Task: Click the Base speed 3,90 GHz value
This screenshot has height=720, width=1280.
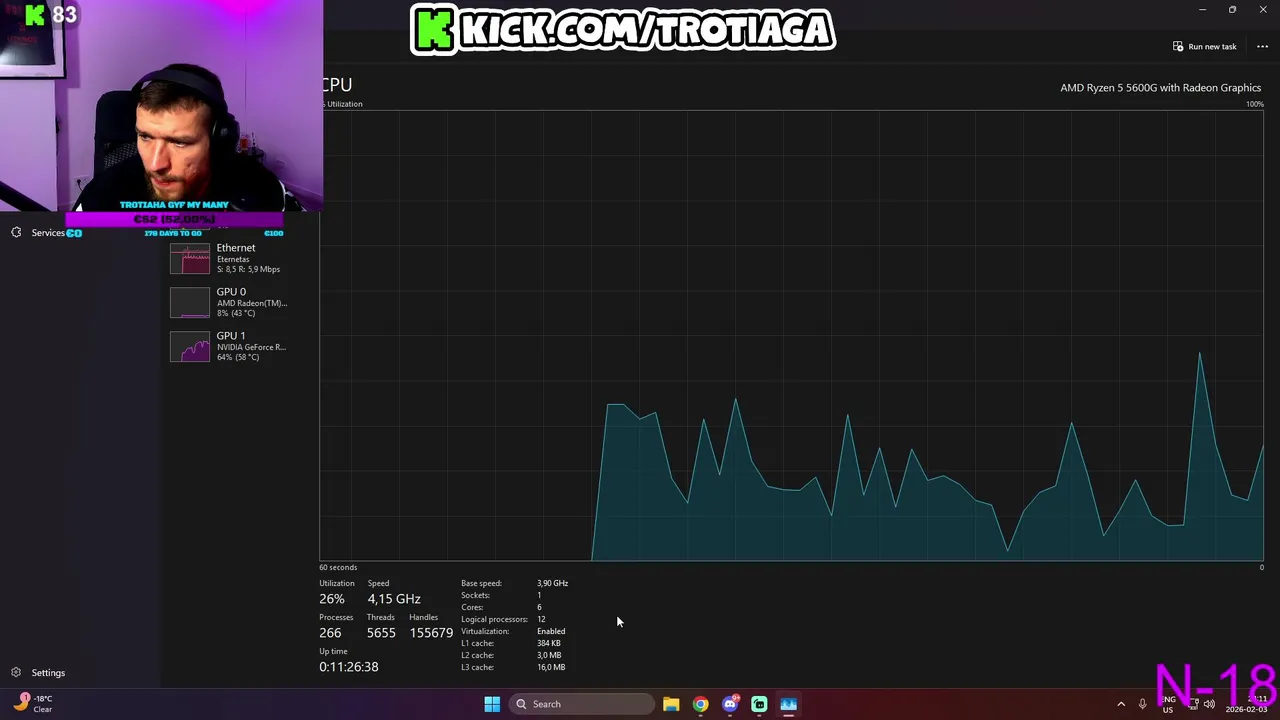Action: (x=552, y=583)
